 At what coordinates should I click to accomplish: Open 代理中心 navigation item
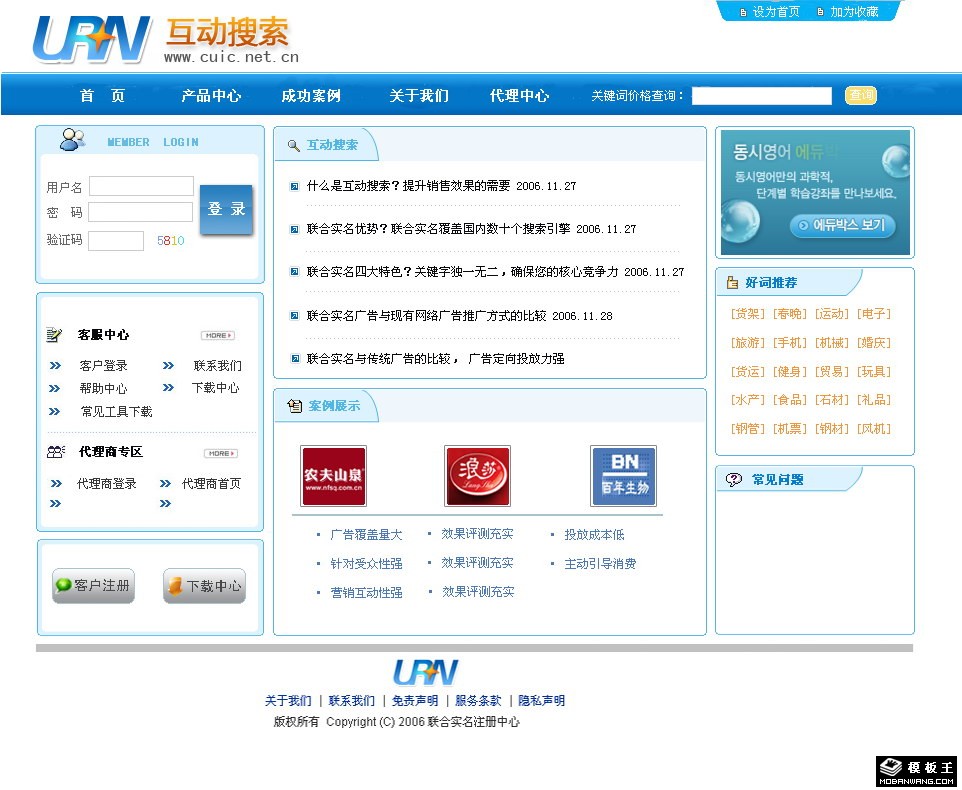(519, 96)
